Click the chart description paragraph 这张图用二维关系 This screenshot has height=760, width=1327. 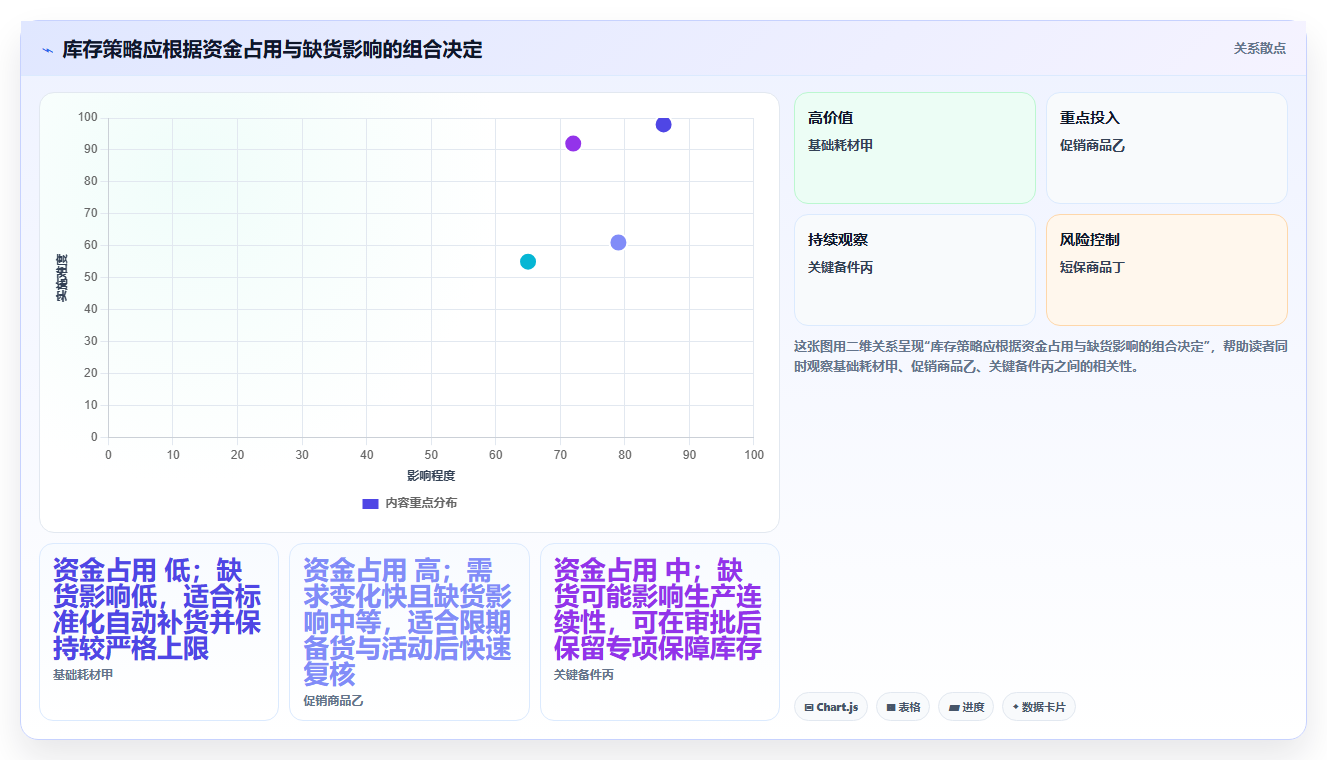tap(1040, 356)
